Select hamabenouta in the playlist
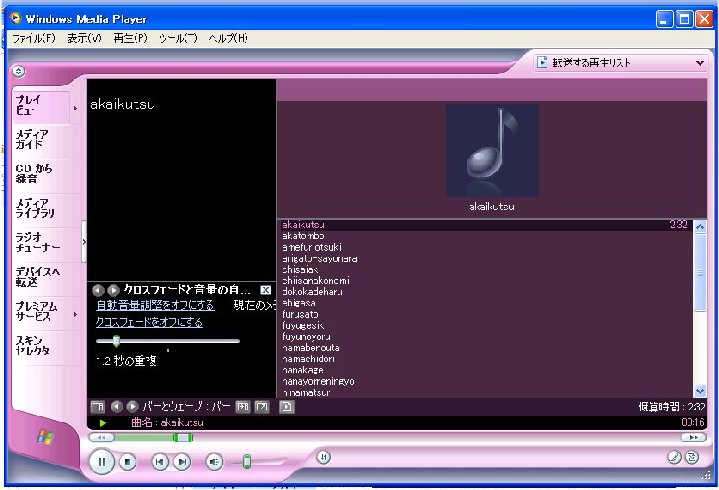Screen dimensions: 719x490 tap(486, 347)
